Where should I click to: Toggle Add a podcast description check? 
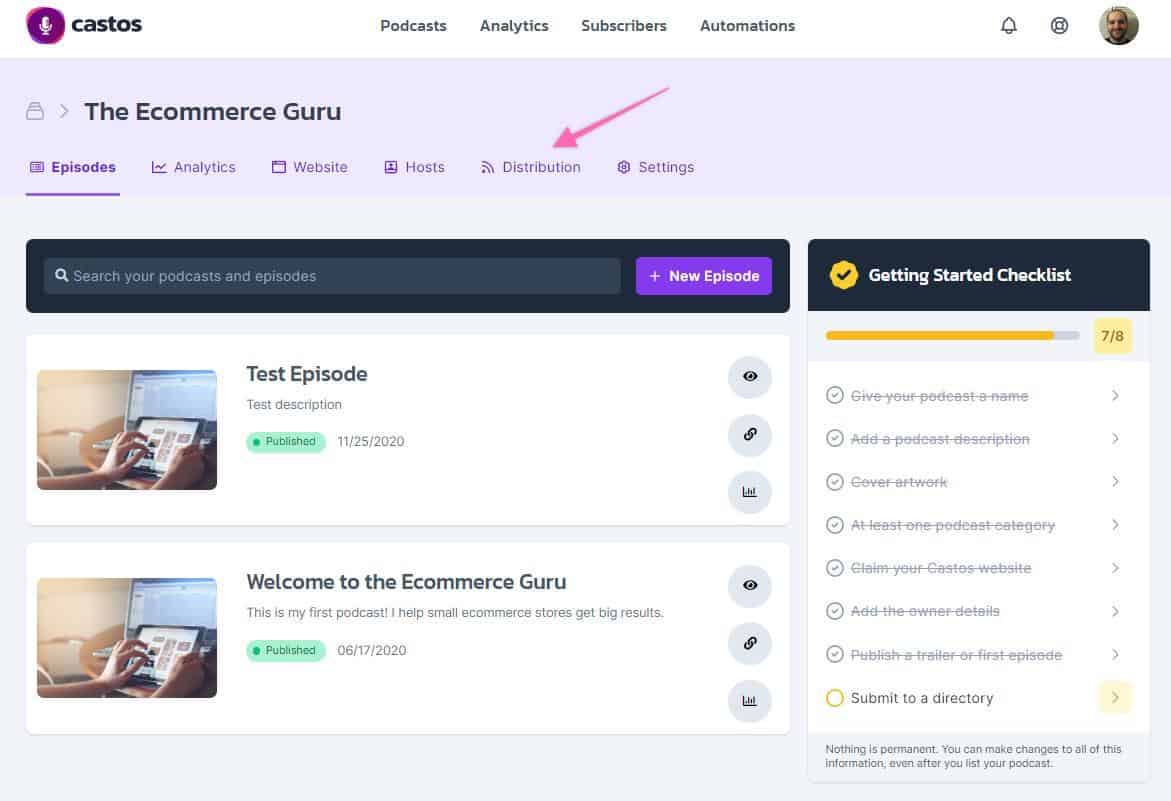click(x=834, y=438)
